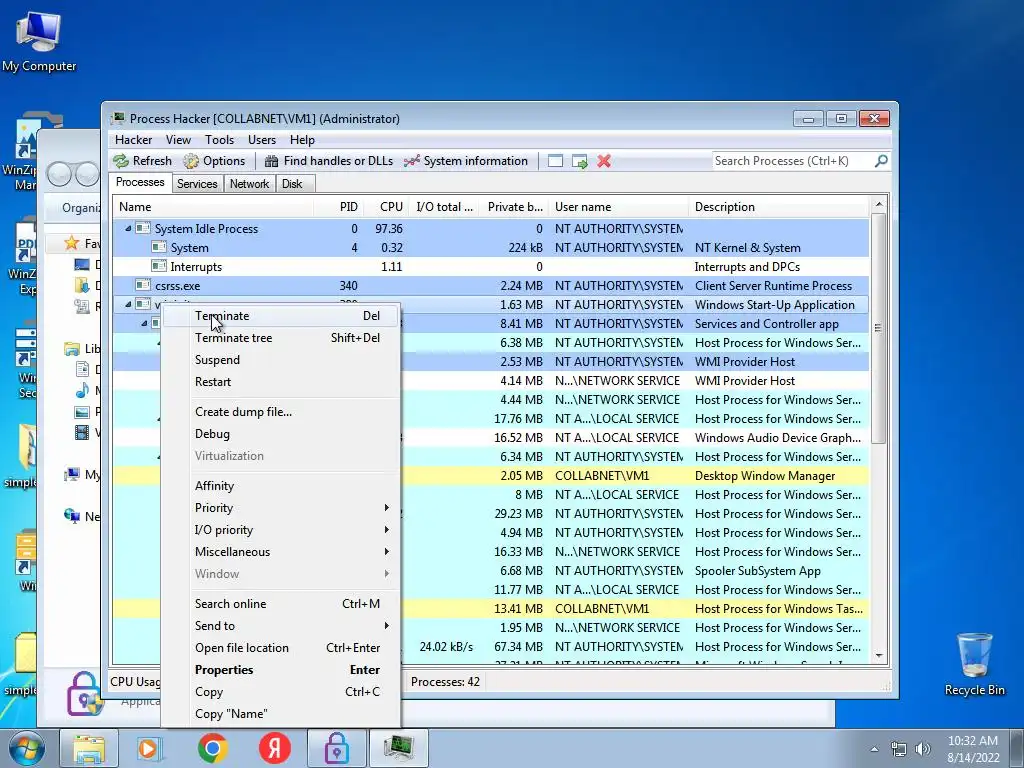Click the find window toolbar icon
Screen dimensions: 1024x768
(x=555, y=161)
